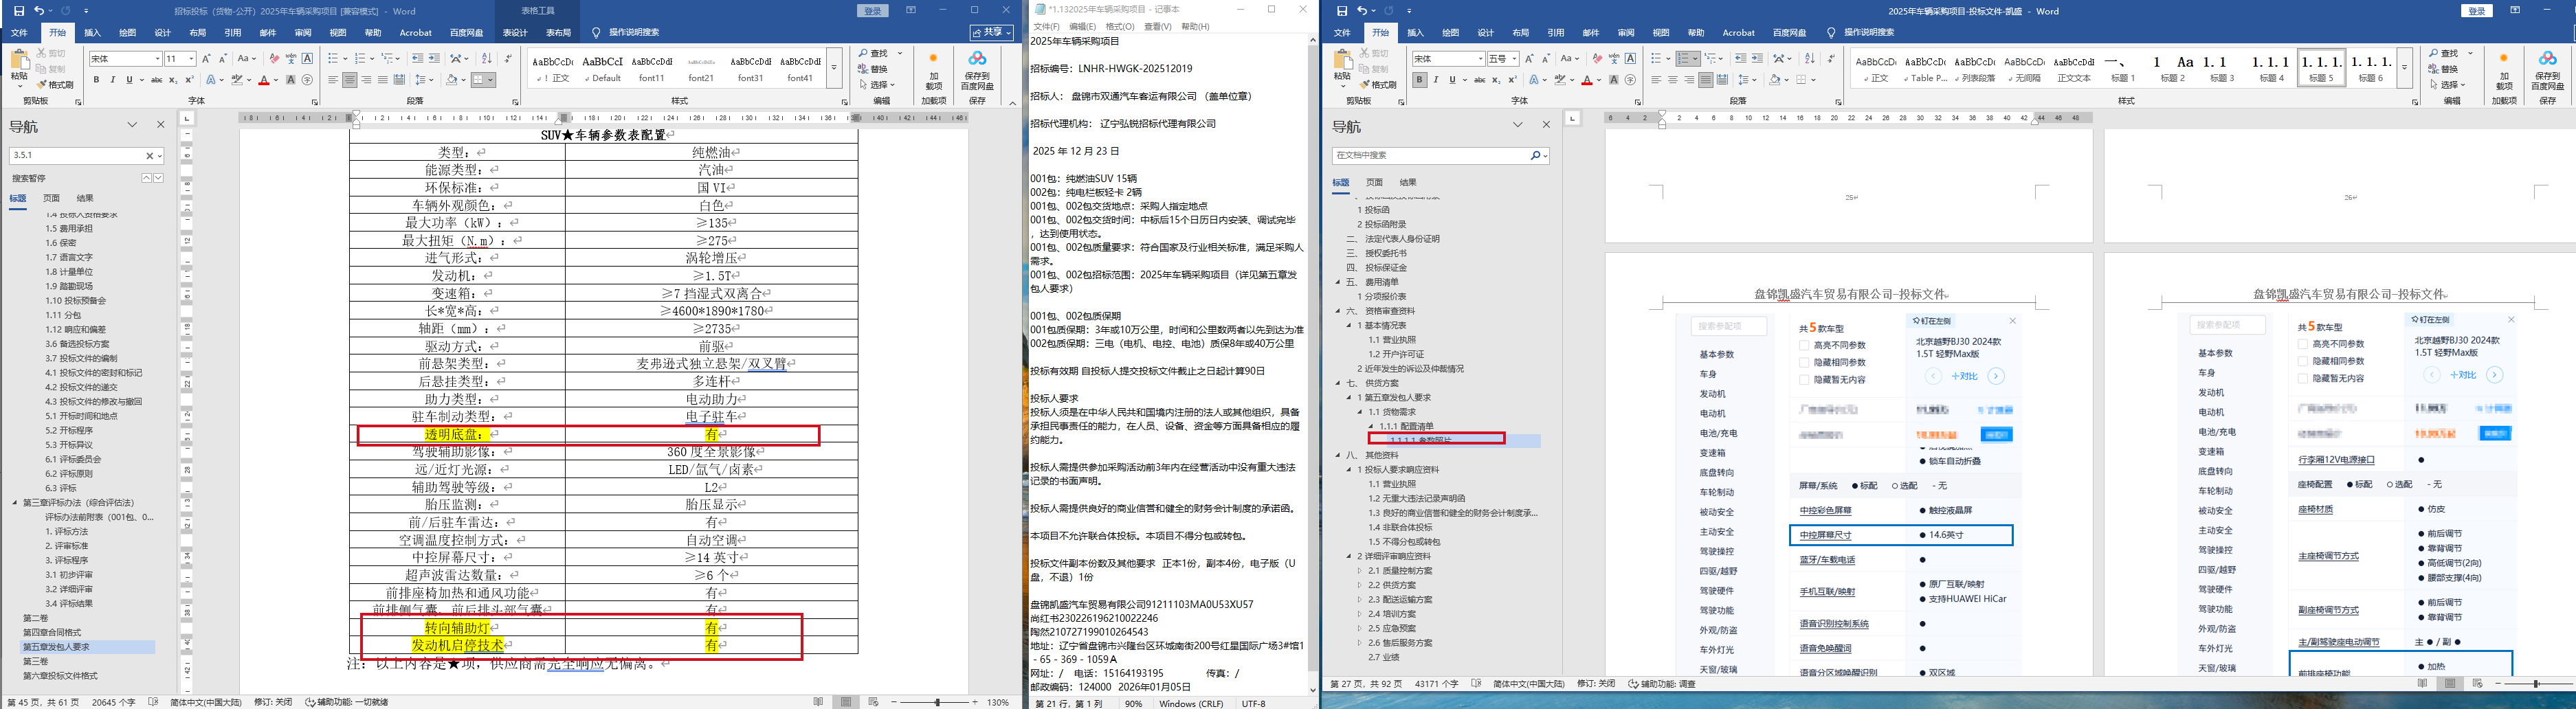Center-align text in the left Word window

(350, 80)
